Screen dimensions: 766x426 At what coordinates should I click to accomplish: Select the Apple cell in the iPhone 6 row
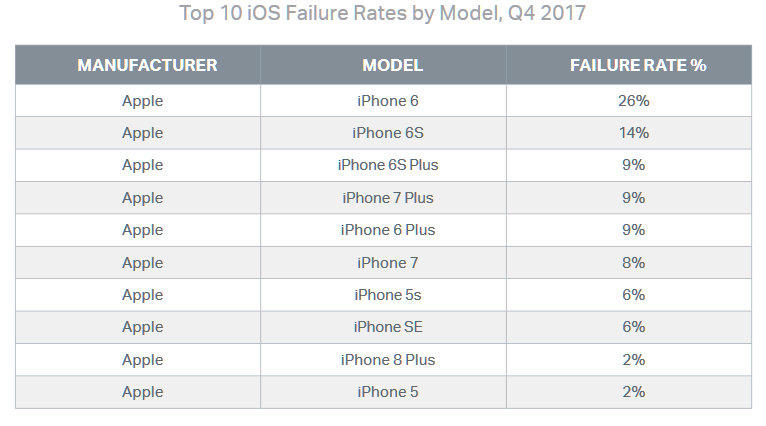[x=142, y=100]
